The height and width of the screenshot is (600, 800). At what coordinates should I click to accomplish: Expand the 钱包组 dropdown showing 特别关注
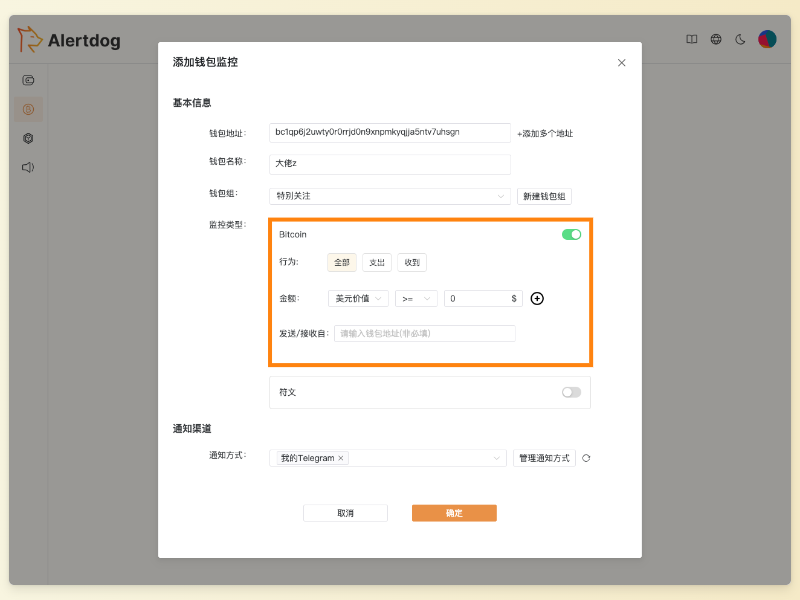(x=390, y=196)
